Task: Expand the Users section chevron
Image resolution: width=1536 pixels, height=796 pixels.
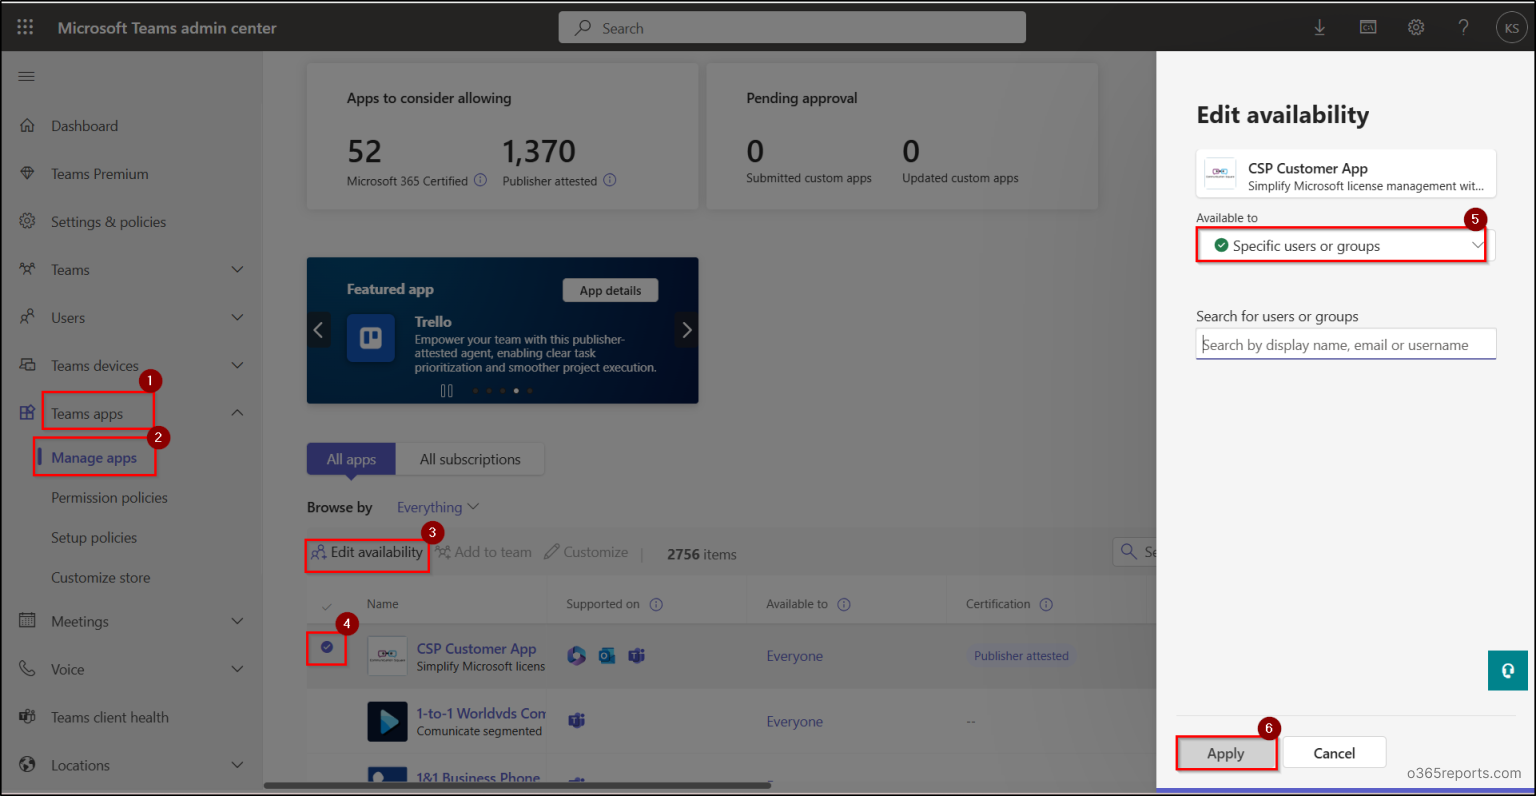Action: click(x=237, y=318)
